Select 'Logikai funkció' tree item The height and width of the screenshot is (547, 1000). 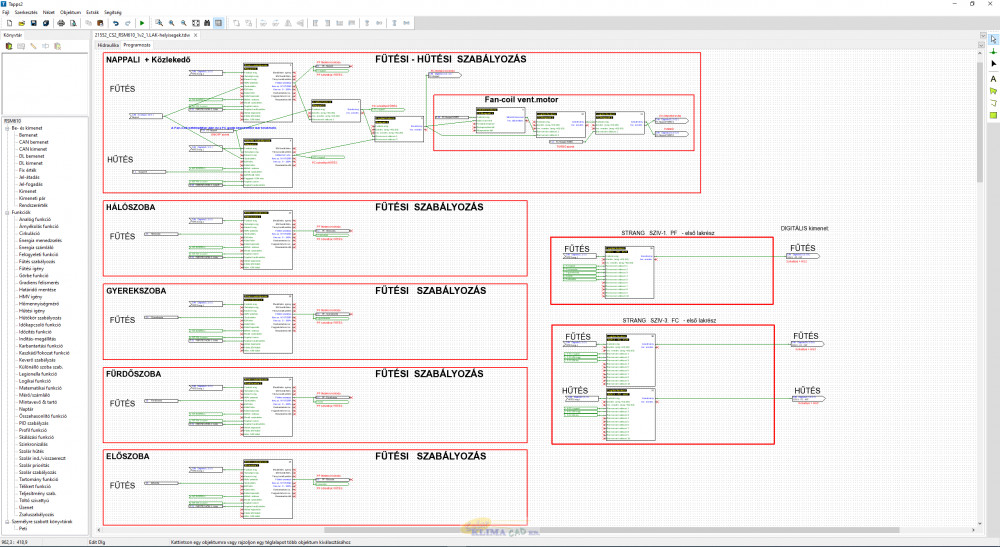click(x=34, y=381)
